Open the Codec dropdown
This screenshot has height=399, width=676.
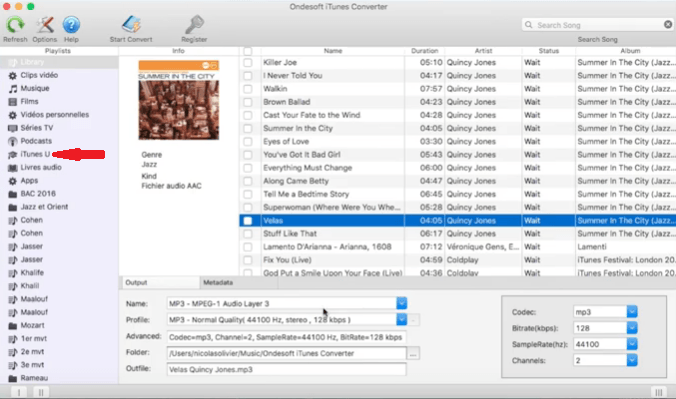pos(632,311)
